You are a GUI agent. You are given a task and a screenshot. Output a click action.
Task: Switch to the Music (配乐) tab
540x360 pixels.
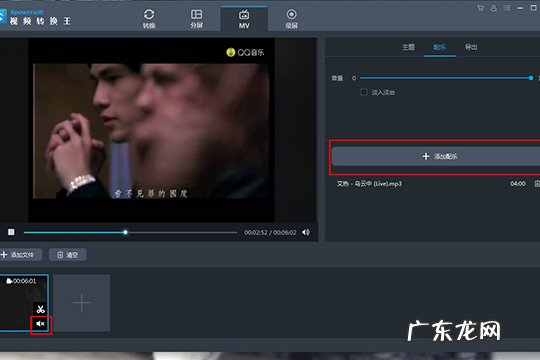[x=439, y=47]
